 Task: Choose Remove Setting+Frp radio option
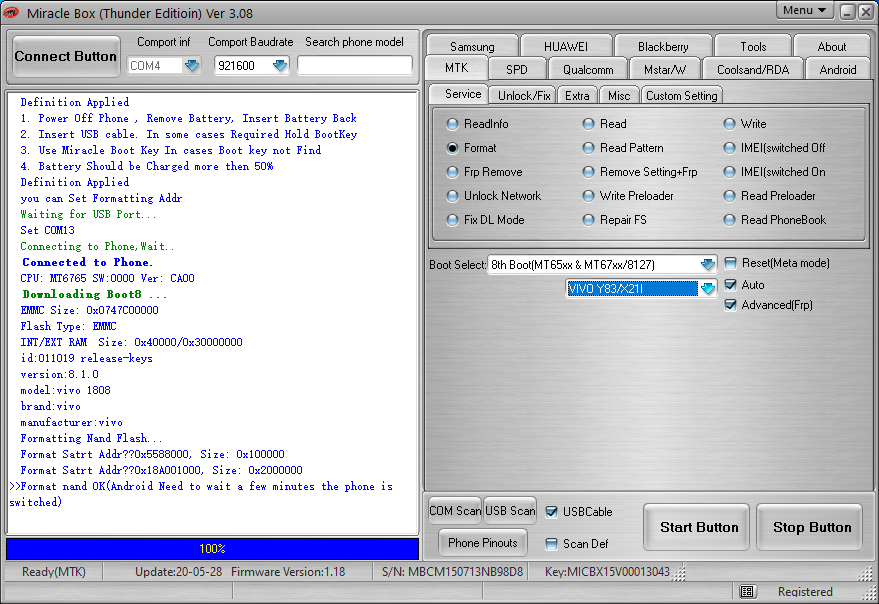(588, 172)
